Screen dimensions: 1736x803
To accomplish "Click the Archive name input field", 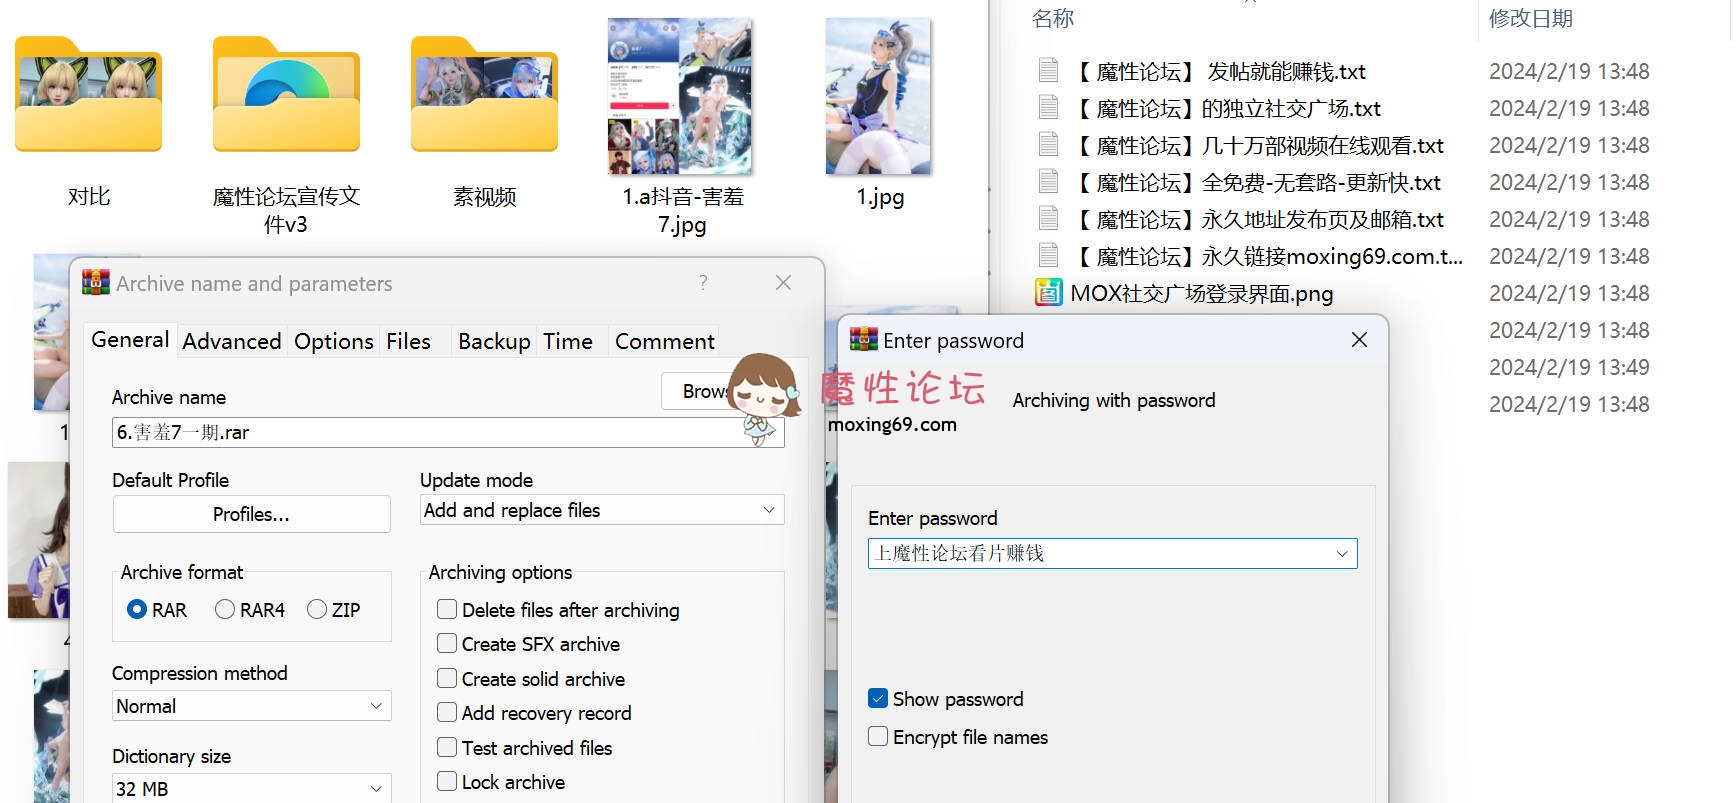I will coord(448,432).
